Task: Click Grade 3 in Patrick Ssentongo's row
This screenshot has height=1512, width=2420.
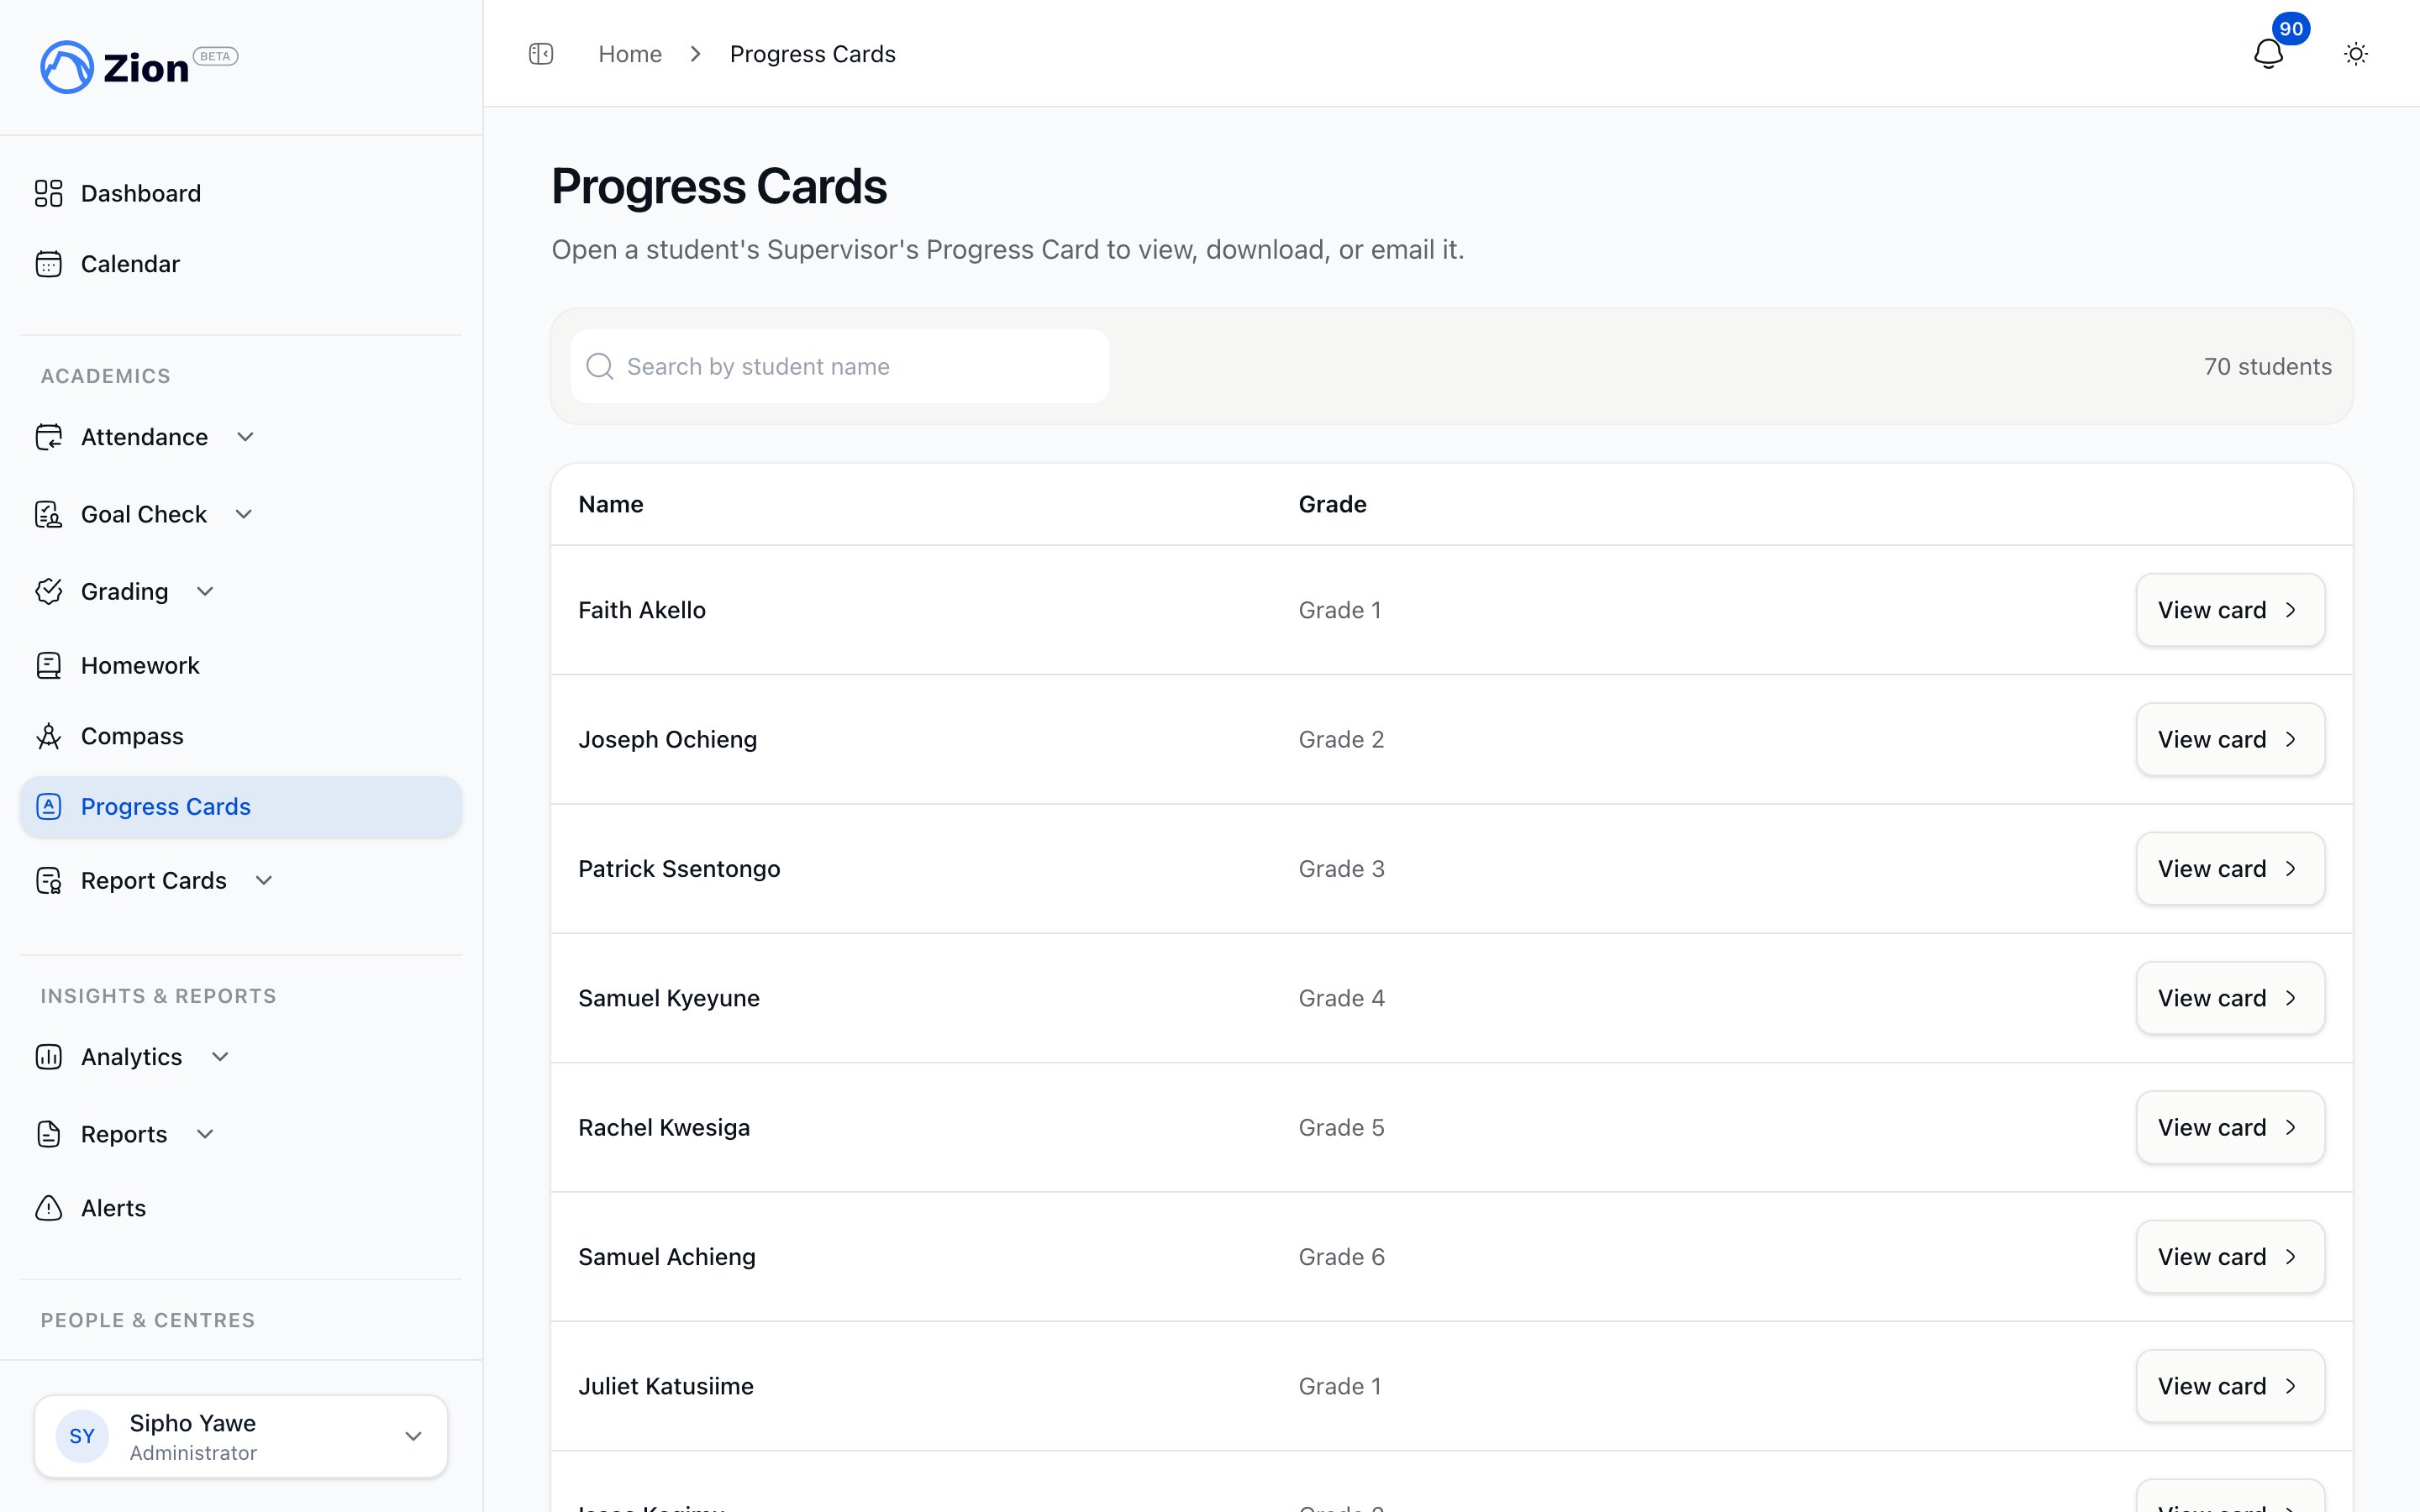Action: pos(1341,868)
